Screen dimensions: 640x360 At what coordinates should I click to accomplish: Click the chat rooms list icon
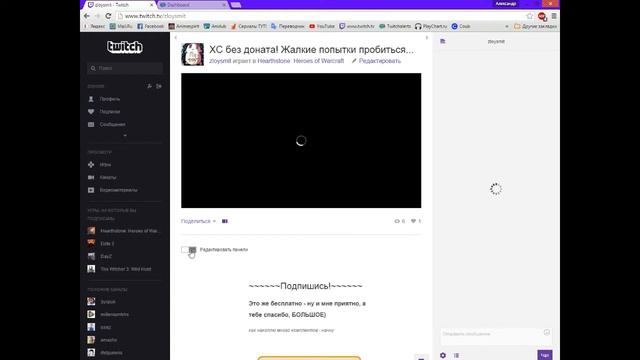443,41
